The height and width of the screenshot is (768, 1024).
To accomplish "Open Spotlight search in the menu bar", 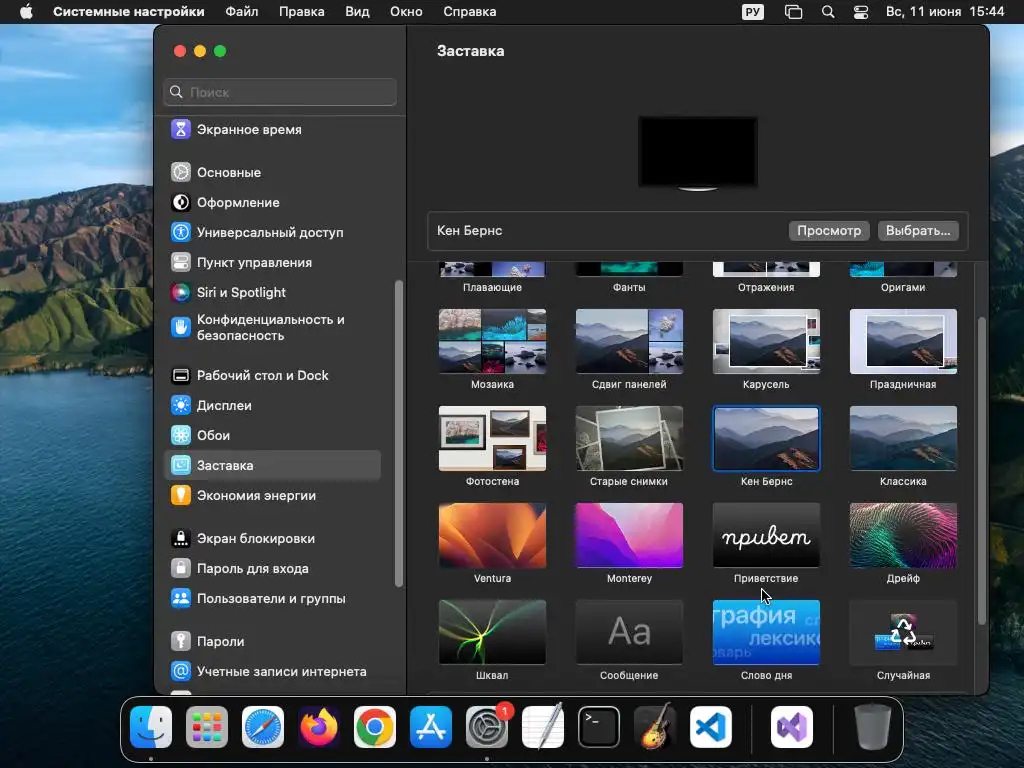I will pos(828,12).
